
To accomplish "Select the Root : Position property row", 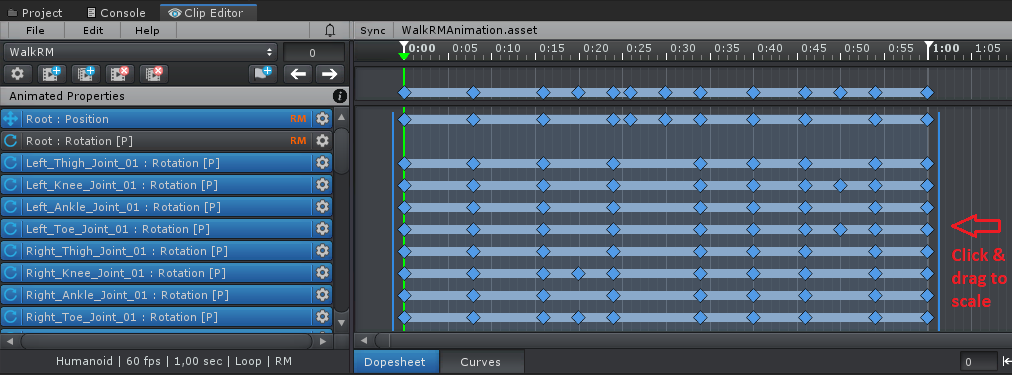I will [167, 119].
